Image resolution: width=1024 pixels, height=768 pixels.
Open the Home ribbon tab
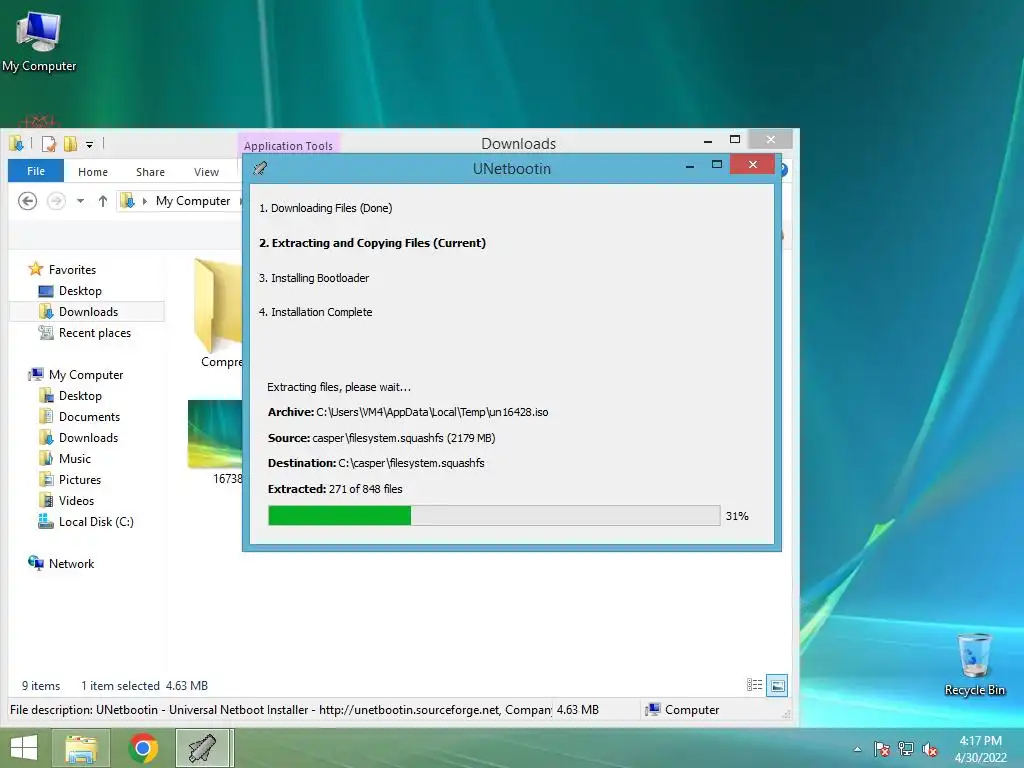(x=93, y=172)
